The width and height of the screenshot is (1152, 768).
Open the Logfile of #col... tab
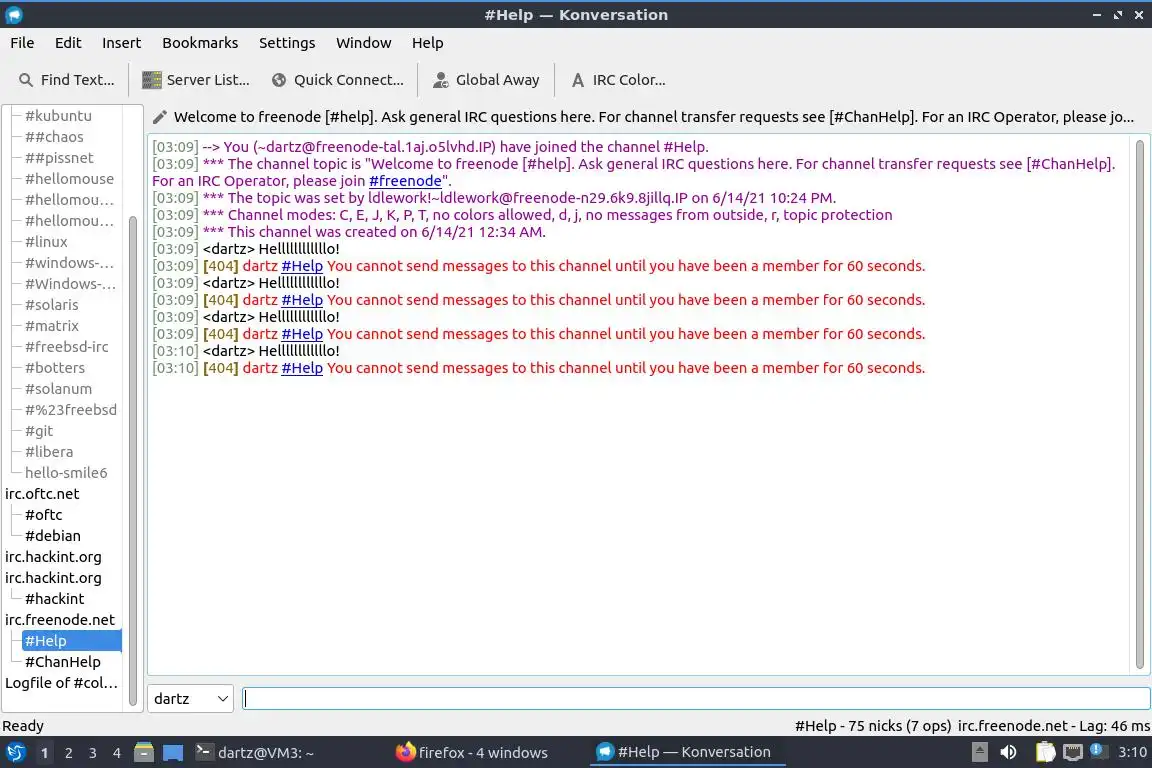pos(62,683)
